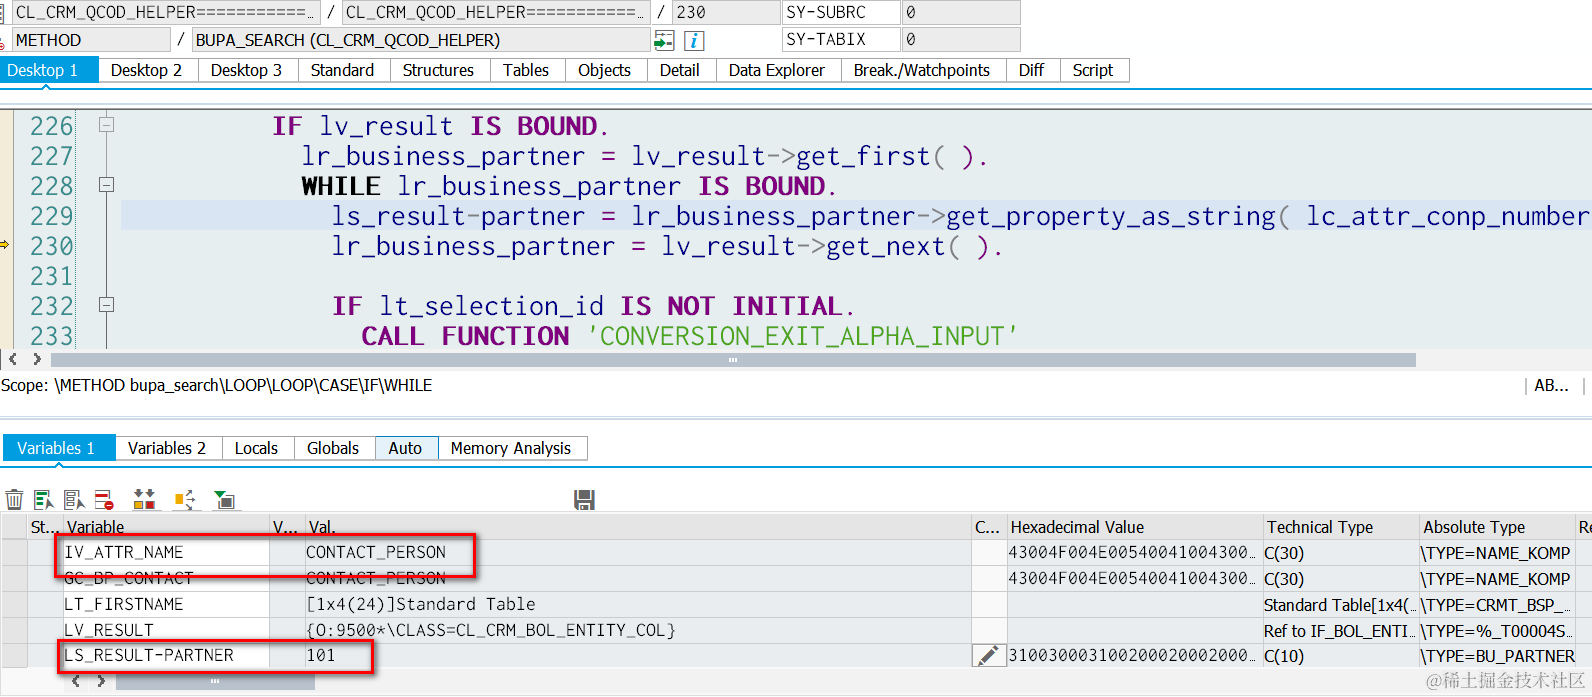Click the CL_CRM_BOL_ENTITY_COL reference value
Image resolution: width=1592 pixels, height=697 pixels.
pyautogui.click(x=491, y=630)
